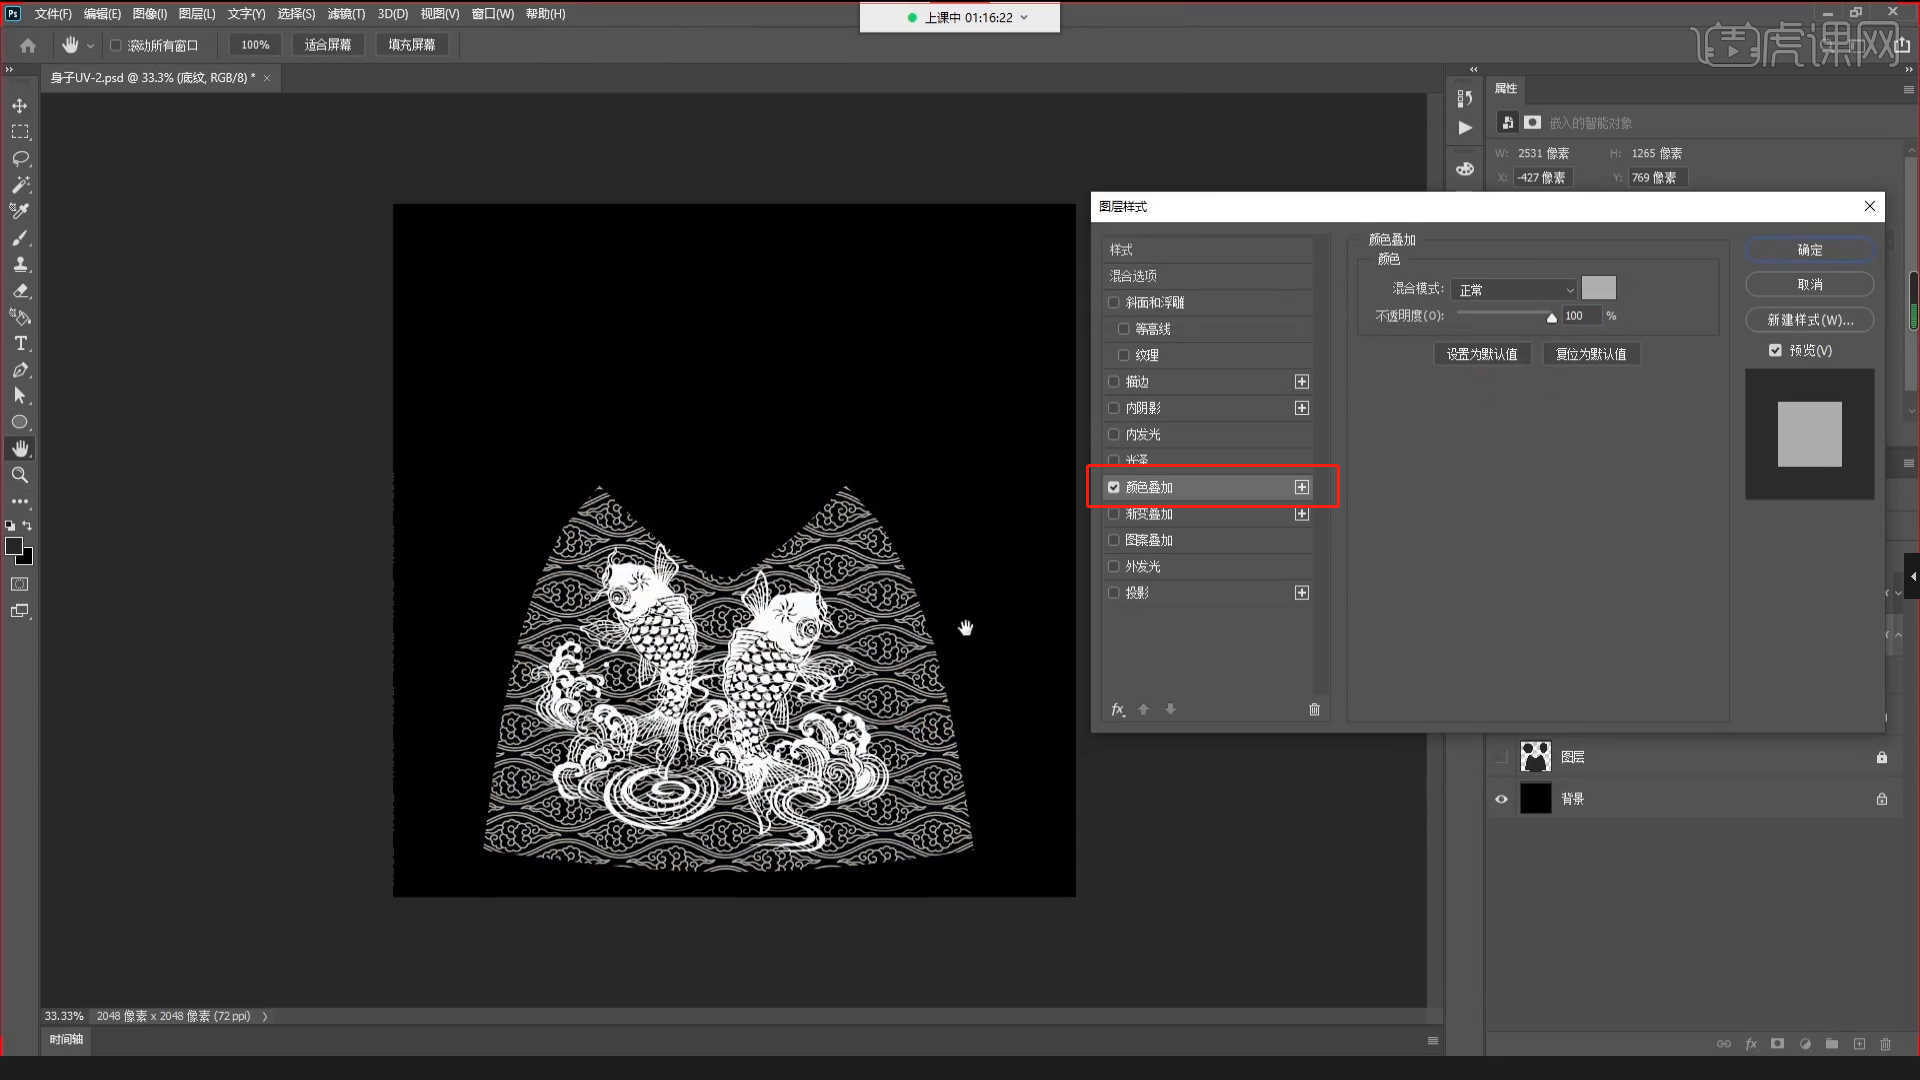Add another 颜色叠加 effect with plus

(x=1301, y=487)
